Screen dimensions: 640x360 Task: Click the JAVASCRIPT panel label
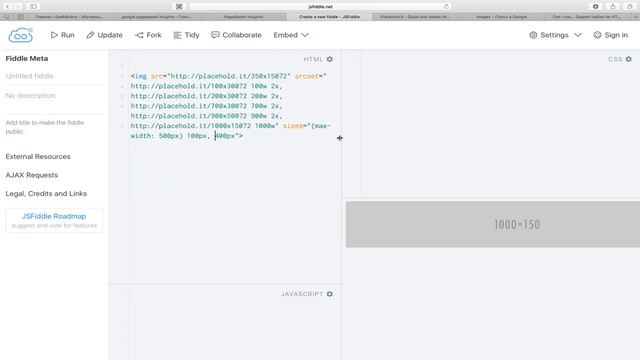302,294
